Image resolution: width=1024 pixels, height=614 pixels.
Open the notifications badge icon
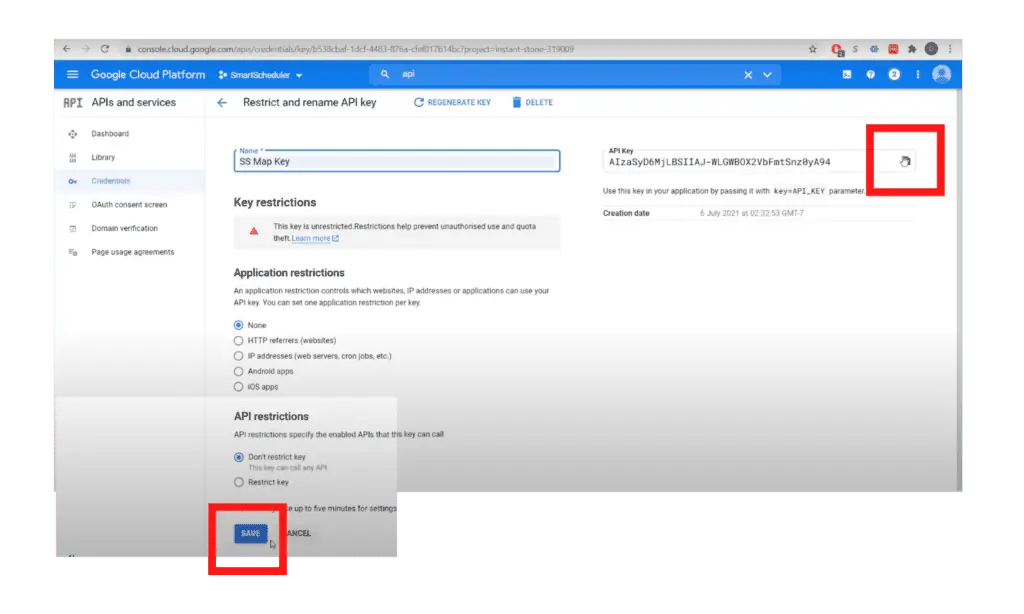(x=894, y=75)
